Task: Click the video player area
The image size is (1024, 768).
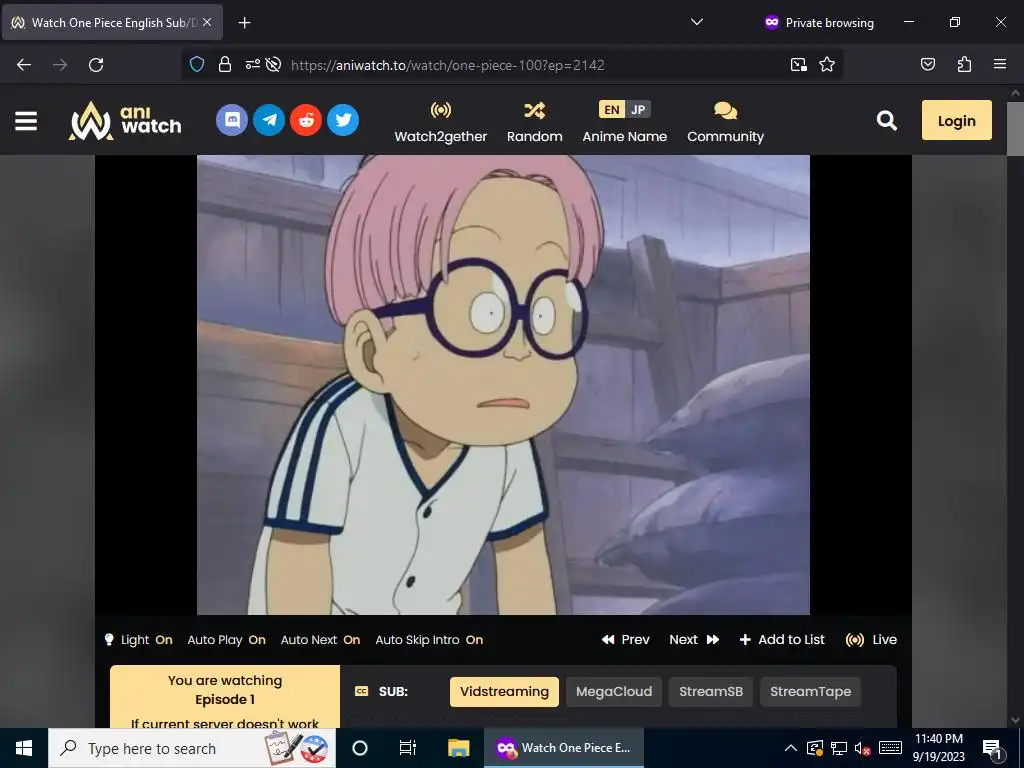Action: (504, 385)
